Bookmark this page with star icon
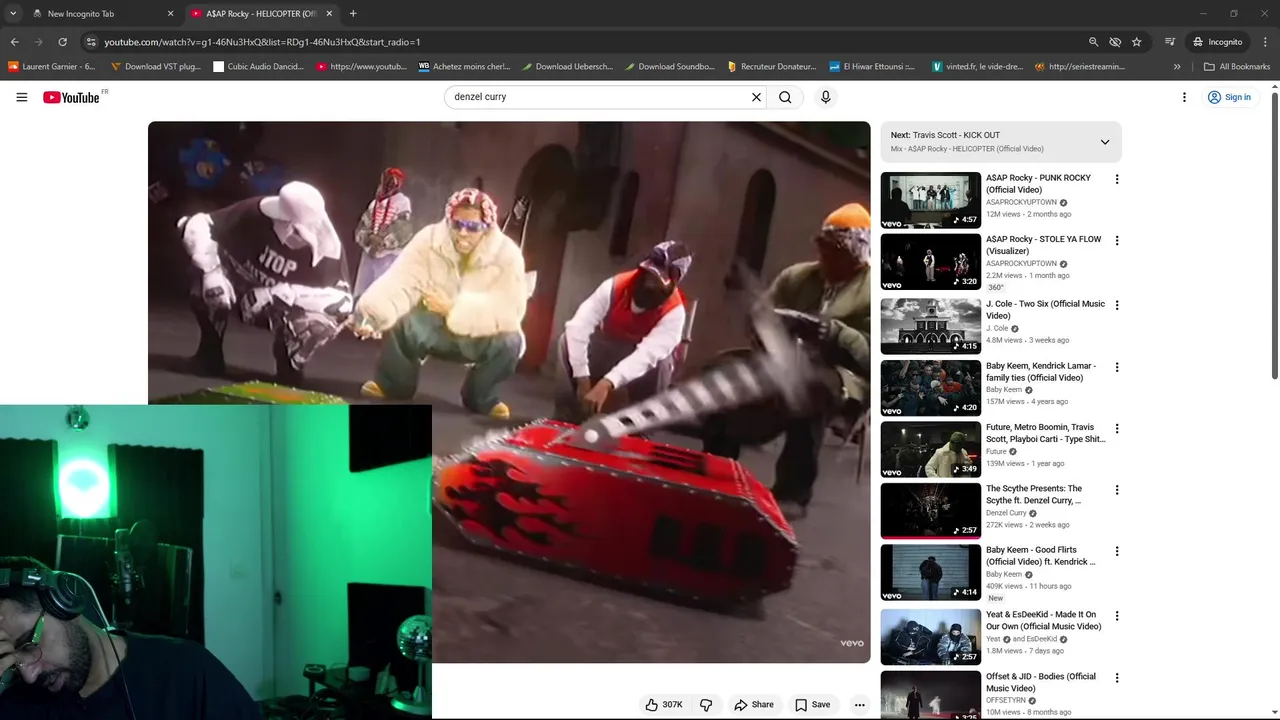 pyautogui.click(x=1137, y=42)
